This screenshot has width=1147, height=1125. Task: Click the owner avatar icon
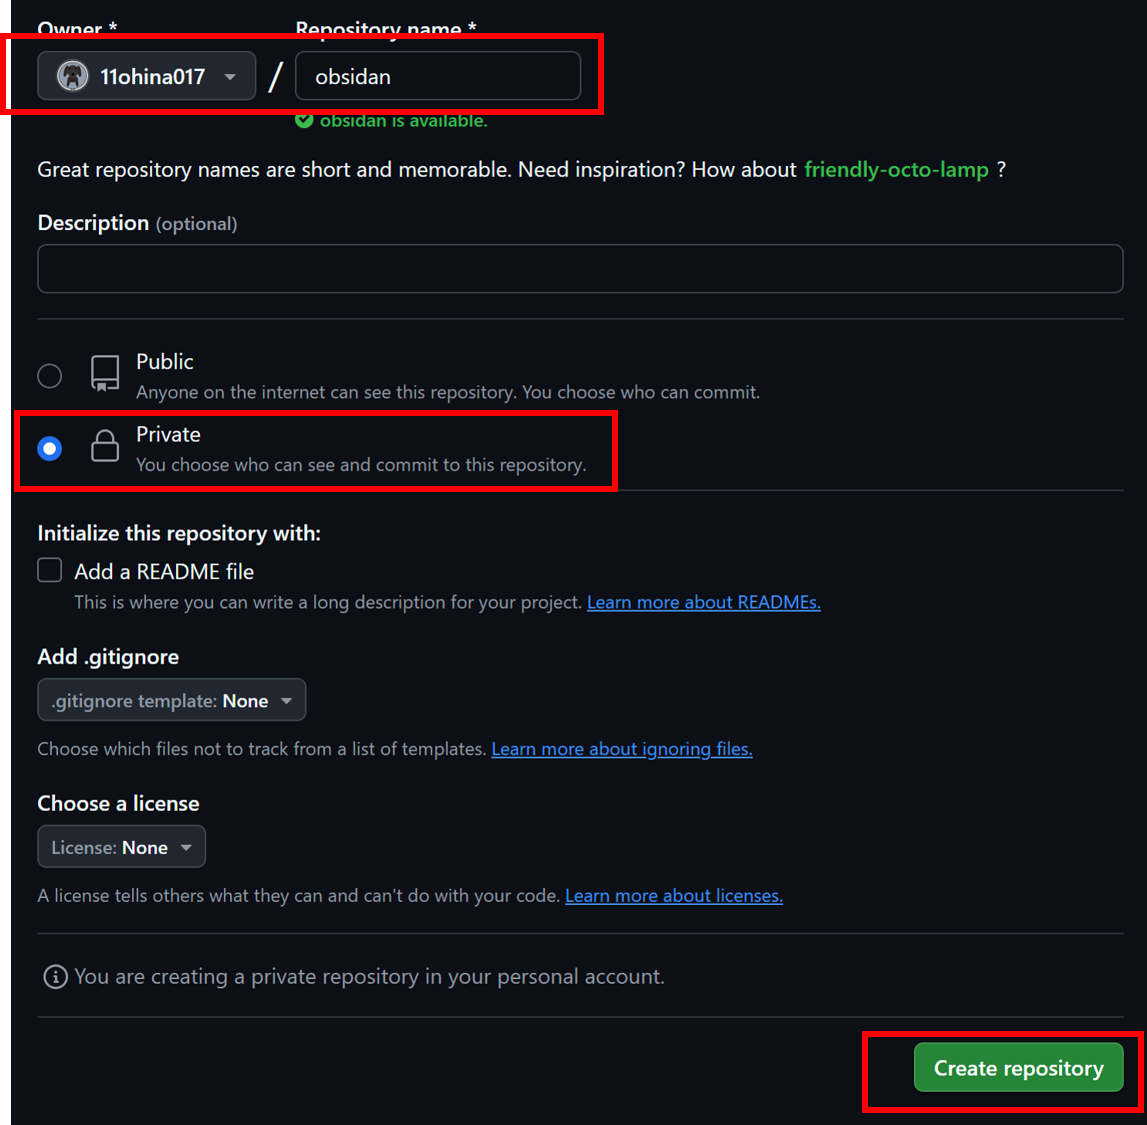click(72, 76)
